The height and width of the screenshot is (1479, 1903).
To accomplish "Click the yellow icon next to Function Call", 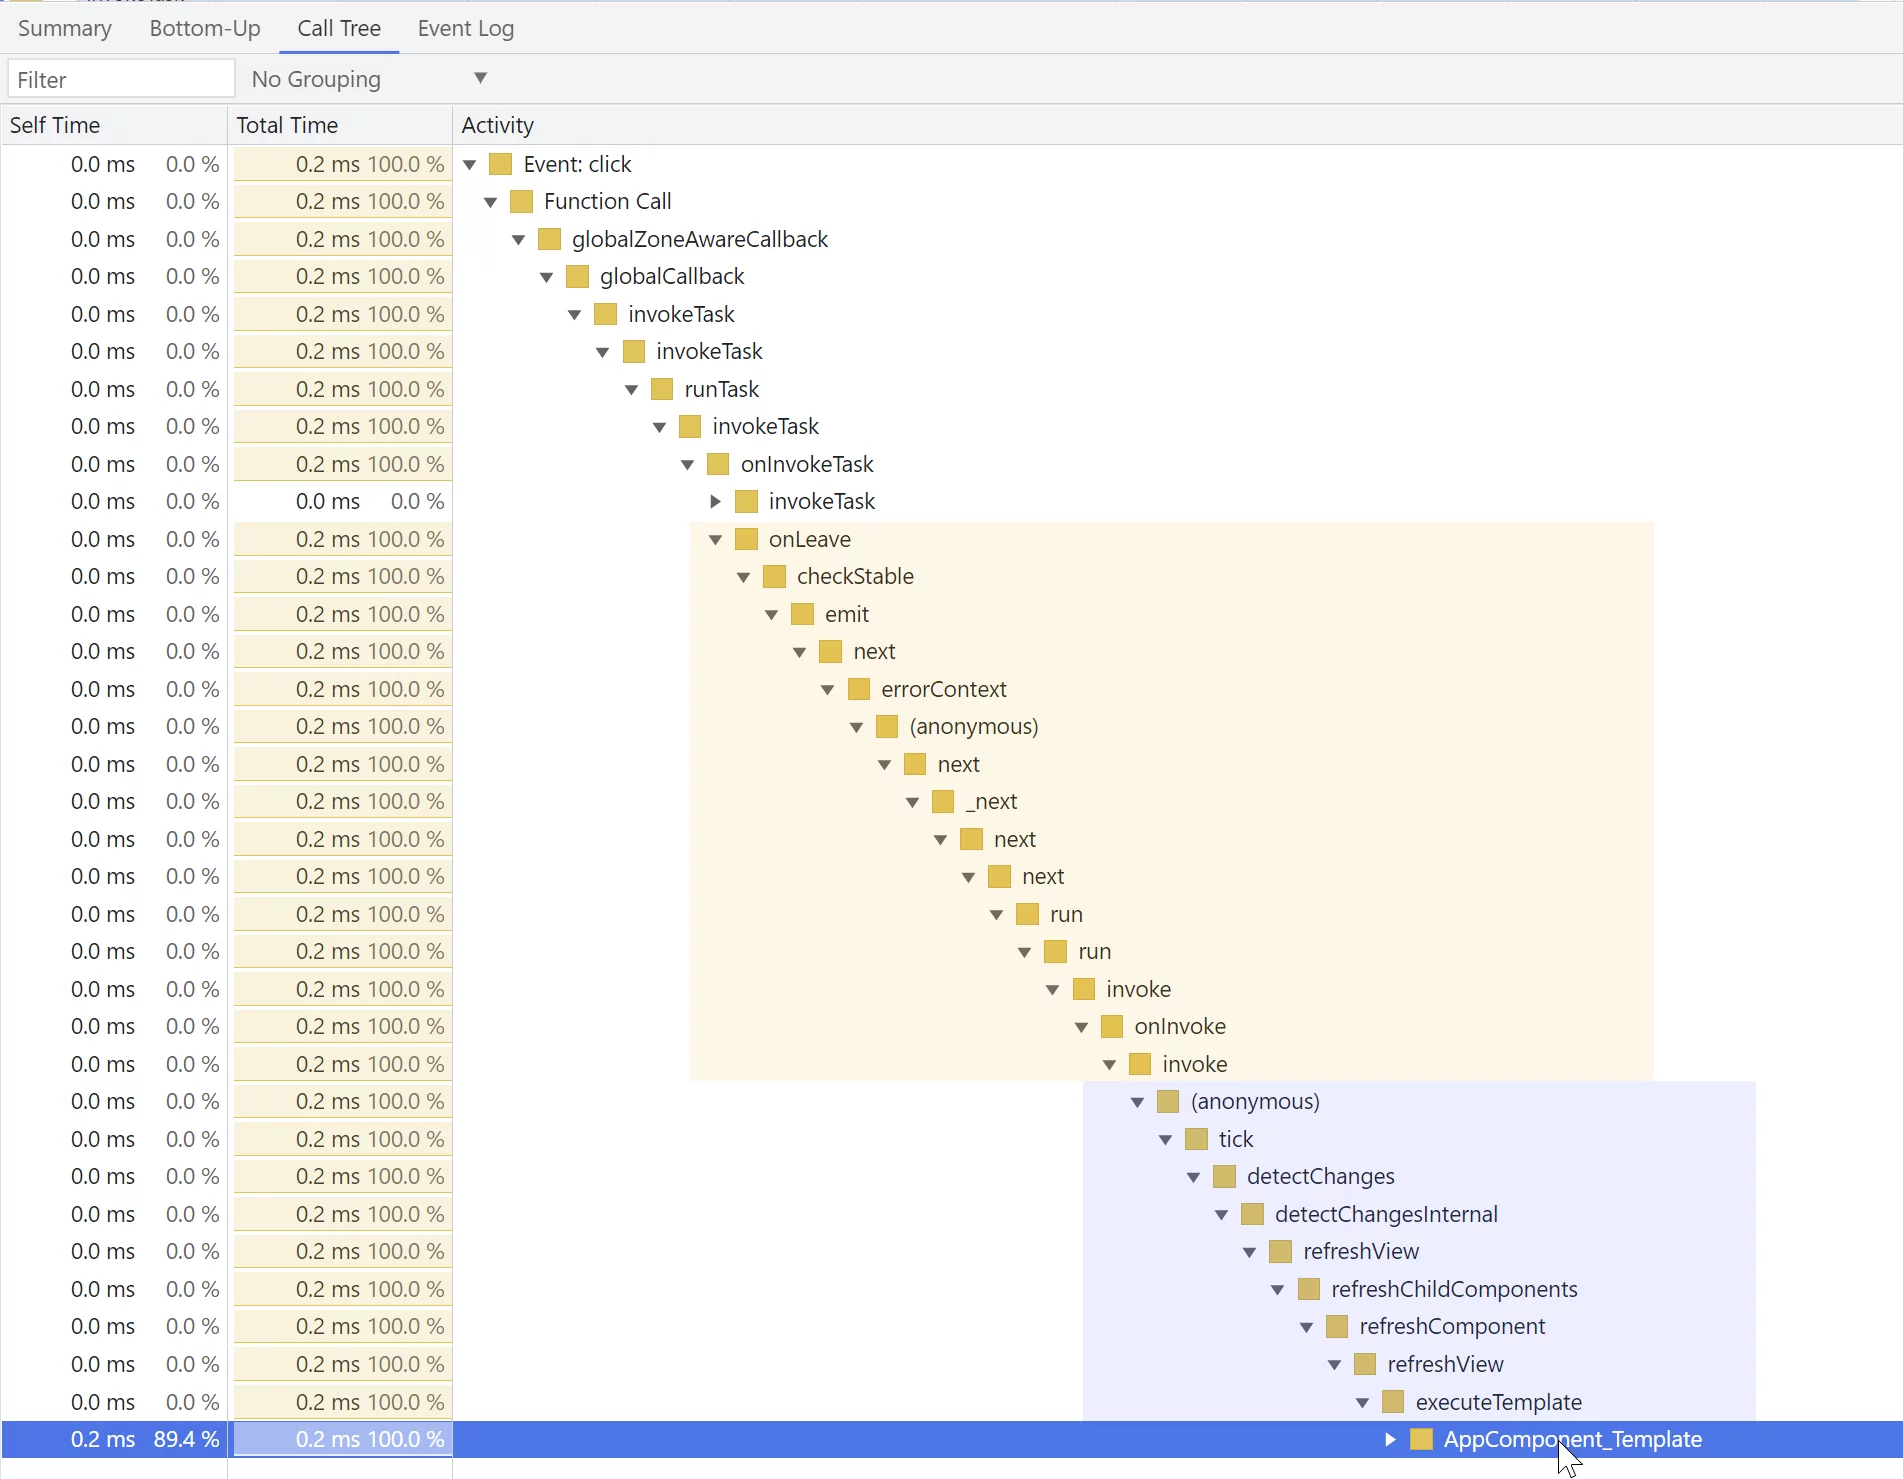I will click(x=520, y=200).
